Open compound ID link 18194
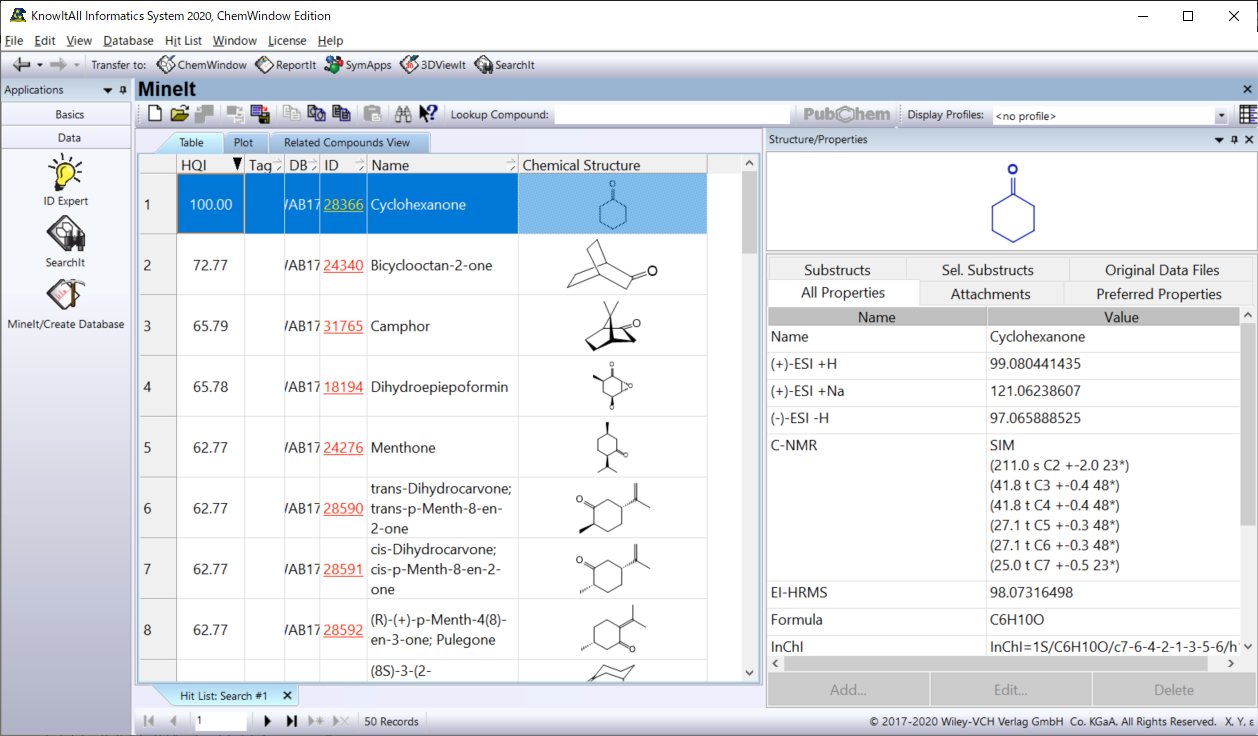Viewport: 1258px width, 736px height. [x=343, y=387]
